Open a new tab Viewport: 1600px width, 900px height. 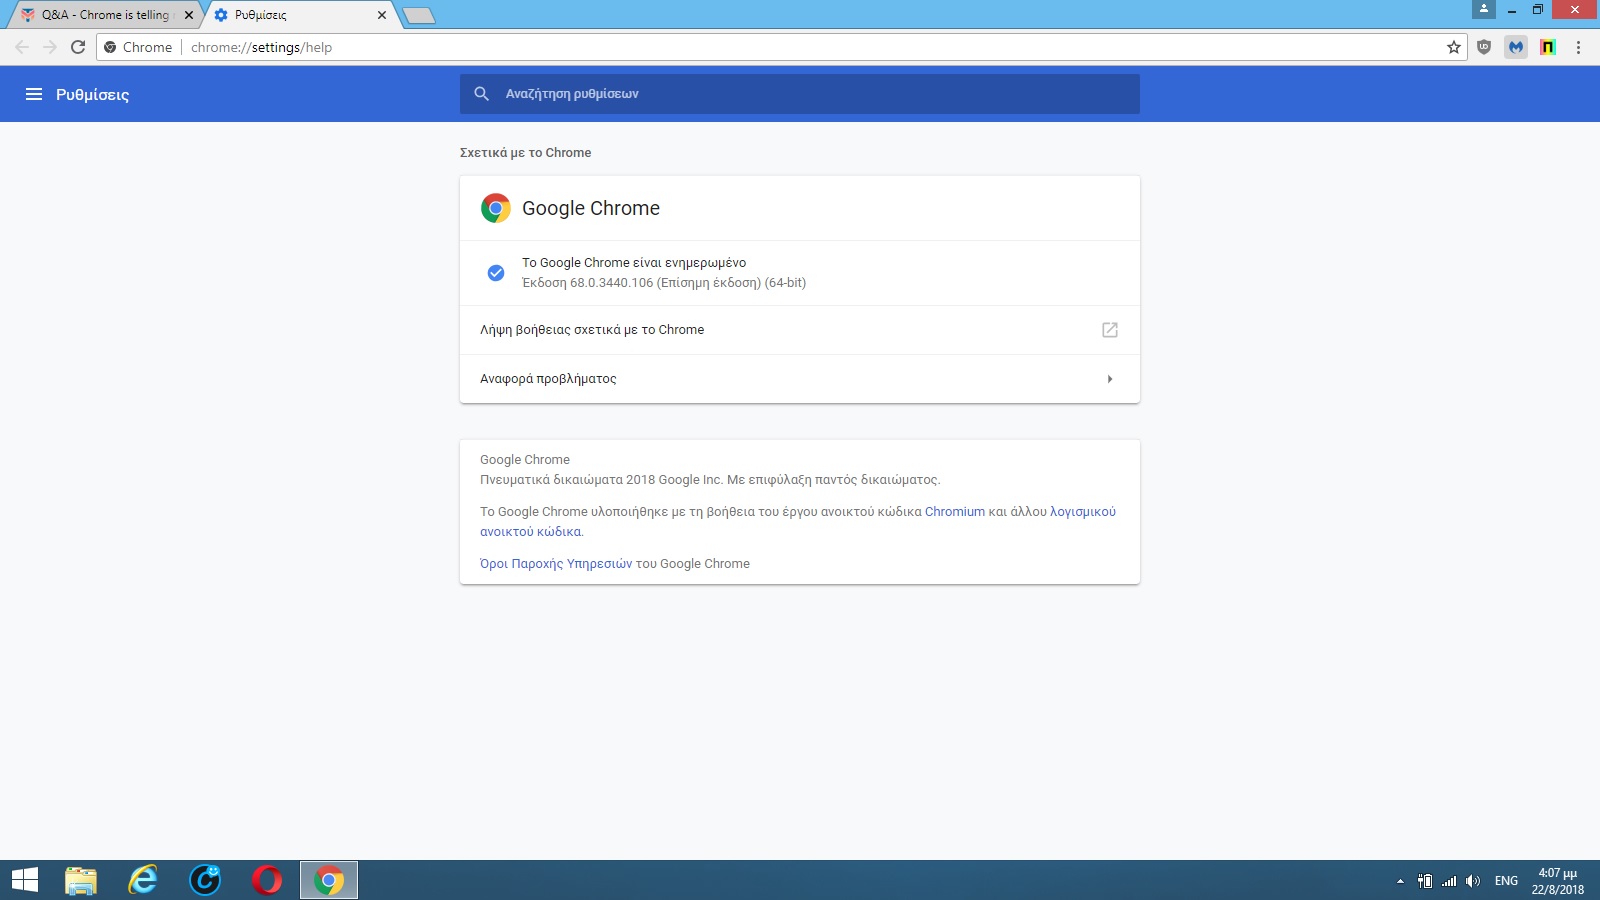419,15
